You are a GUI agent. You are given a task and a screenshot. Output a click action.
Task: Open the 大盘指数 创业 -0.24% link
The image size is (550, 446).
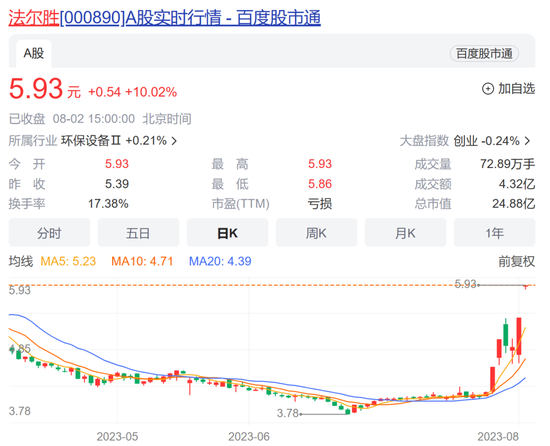[x=465, y=141]
